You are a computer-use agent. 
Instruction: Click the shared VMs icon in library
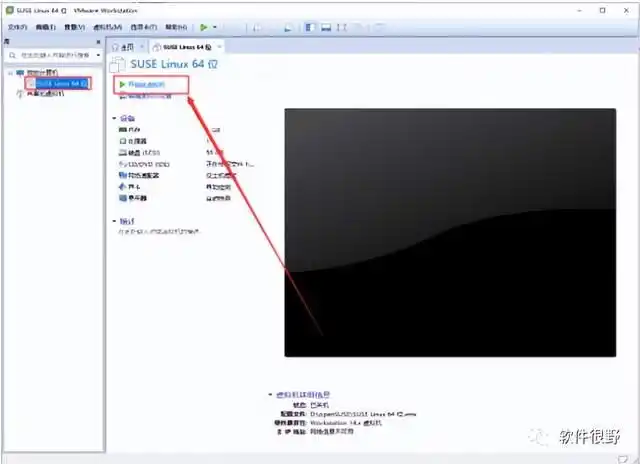point(20,94)
